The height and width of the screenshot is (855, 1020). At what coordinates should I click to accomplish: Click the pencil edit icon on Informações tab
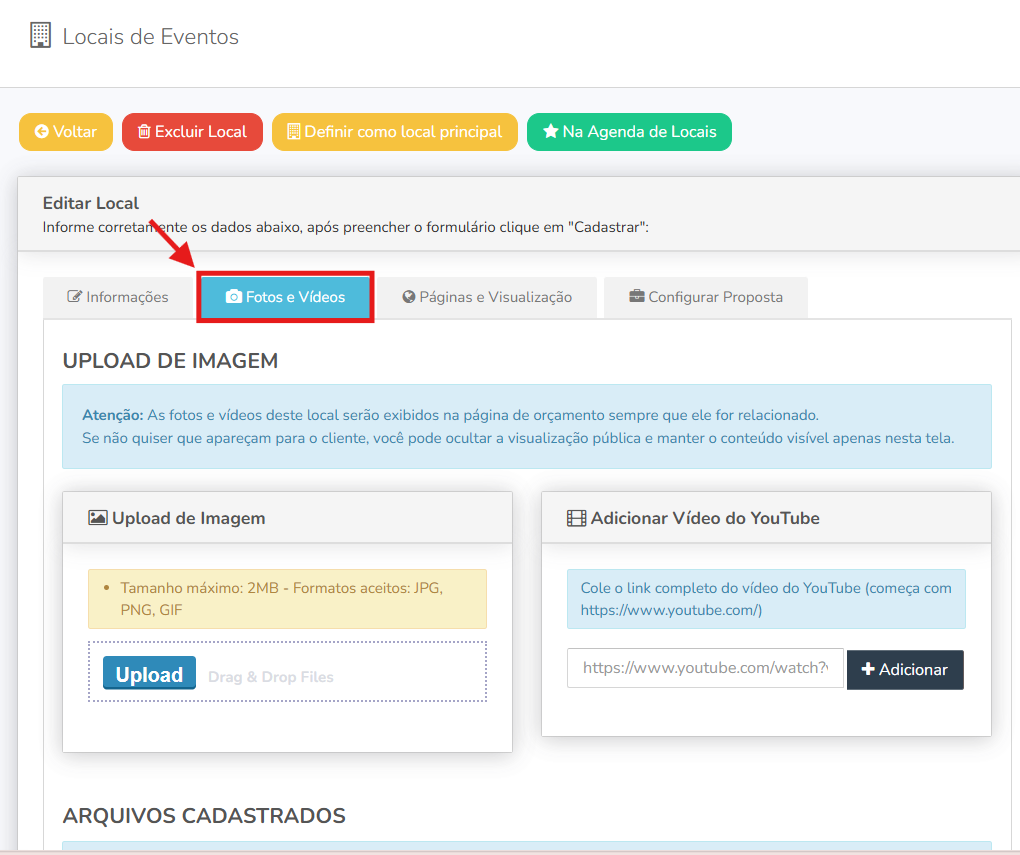coord(75,297)
